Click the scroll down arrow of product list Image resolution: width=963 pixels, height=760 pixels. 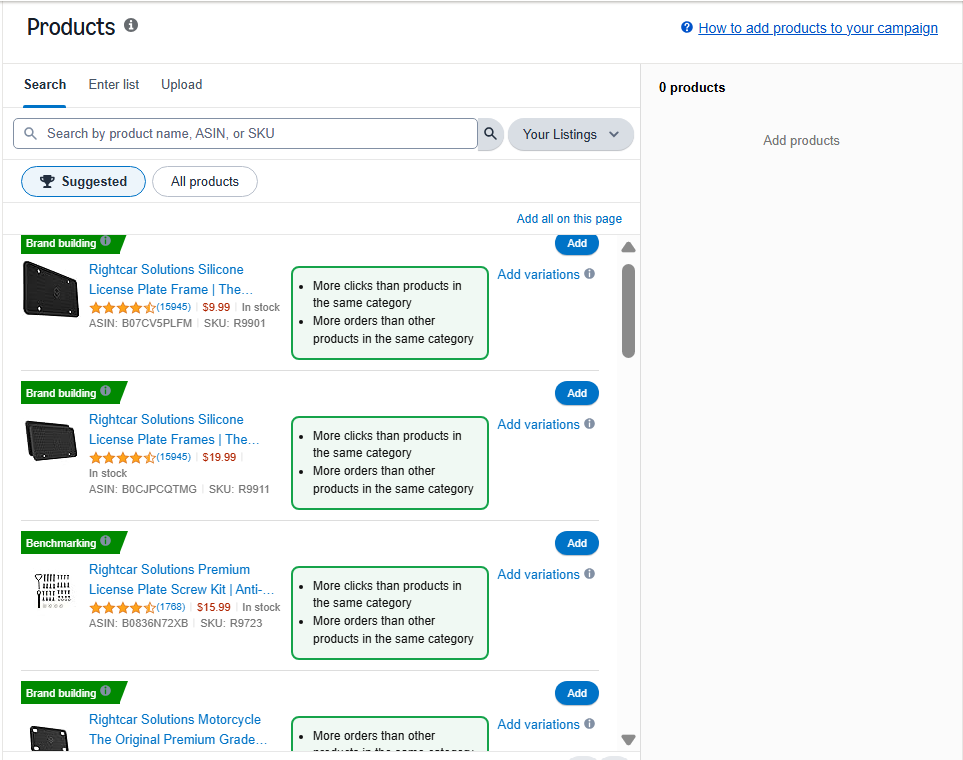click(628, 740)
